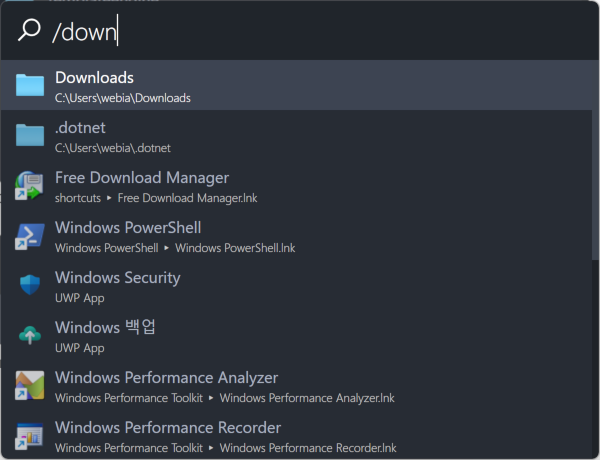Screen dimensions: 600x460
Task: Launch Free Download Manager result
Action: click(297, 185)
